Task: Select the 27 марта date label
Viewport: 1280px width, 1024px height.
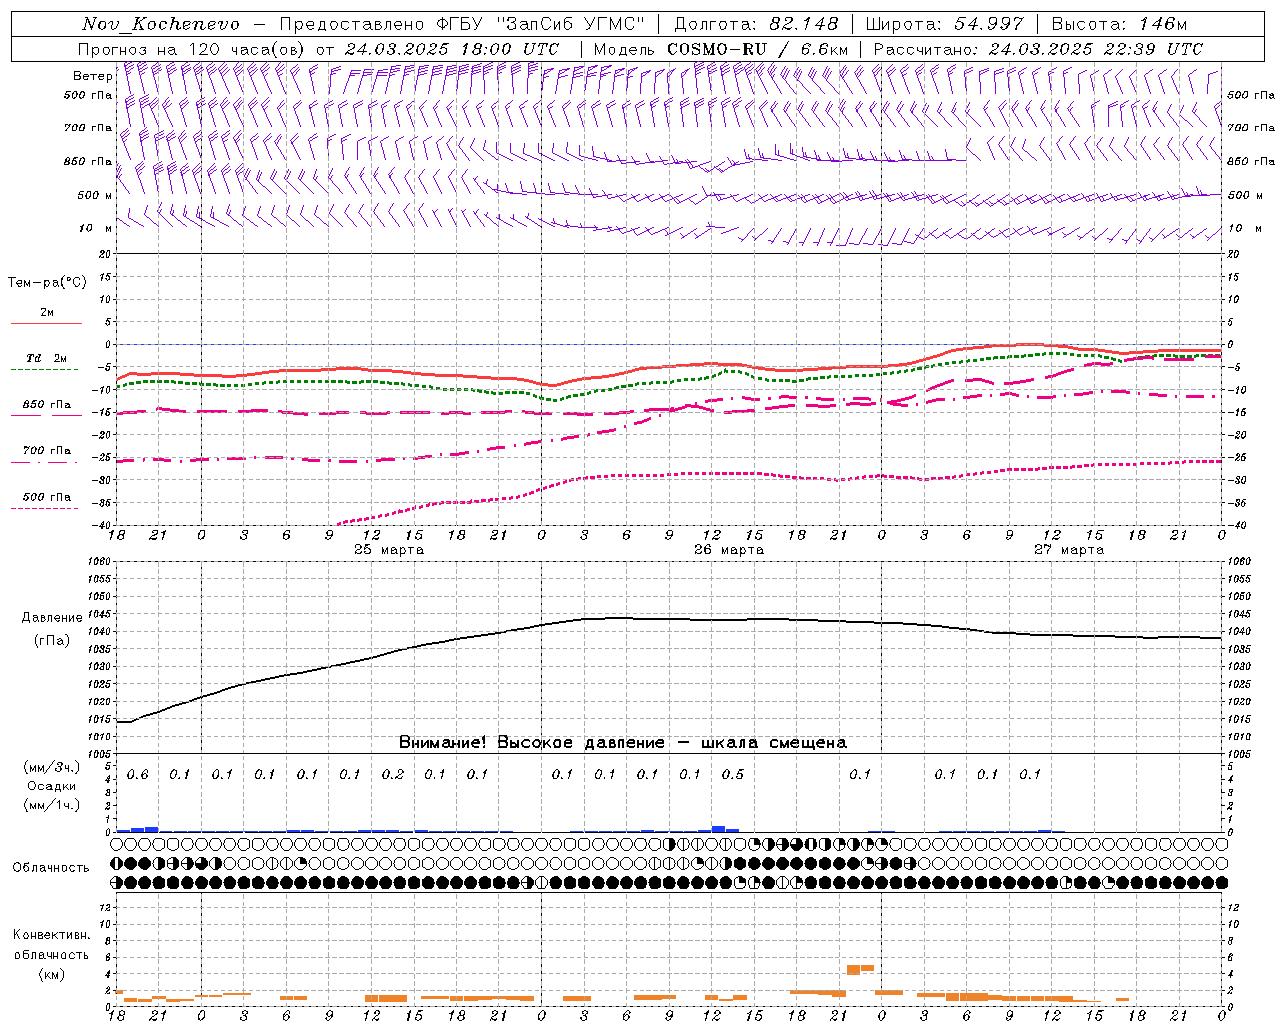Action: 1069,550
